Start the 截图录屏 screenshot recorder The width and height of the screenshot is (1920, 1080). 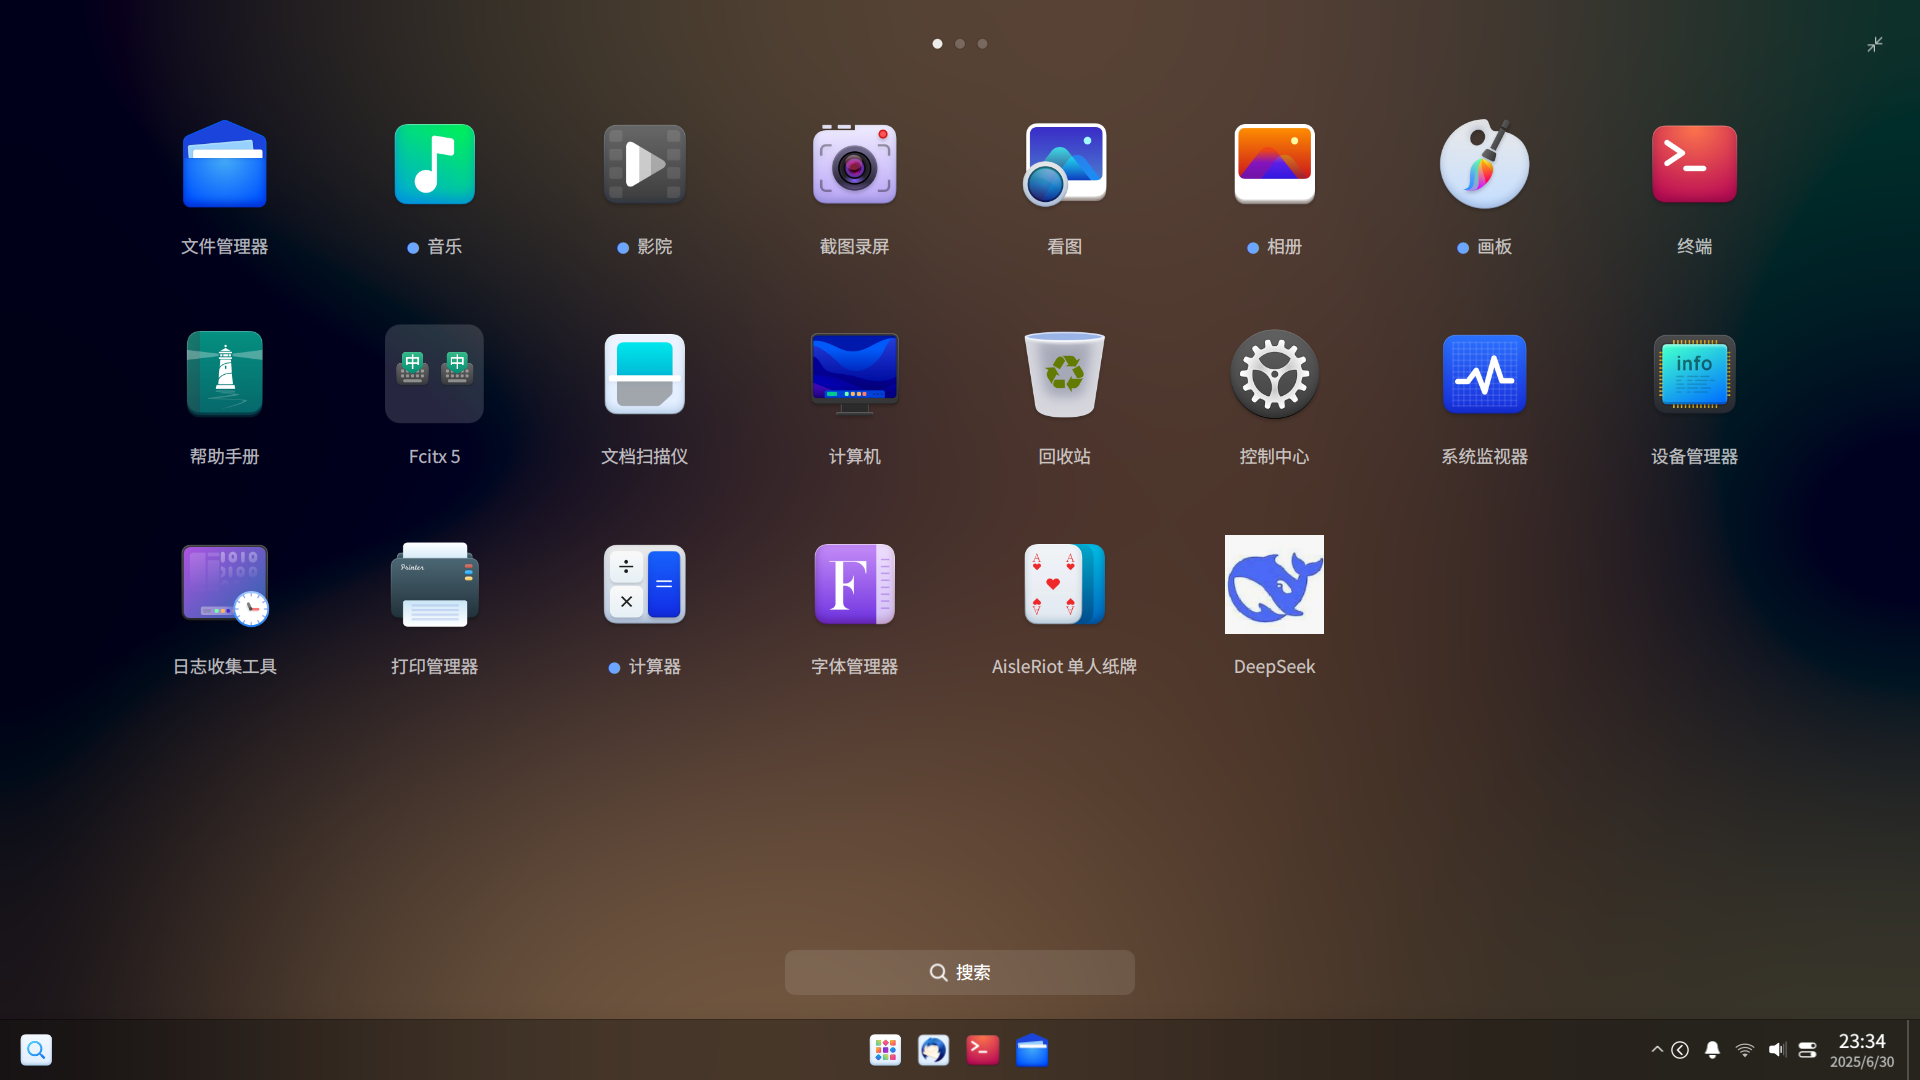click(x=854, y=165)
